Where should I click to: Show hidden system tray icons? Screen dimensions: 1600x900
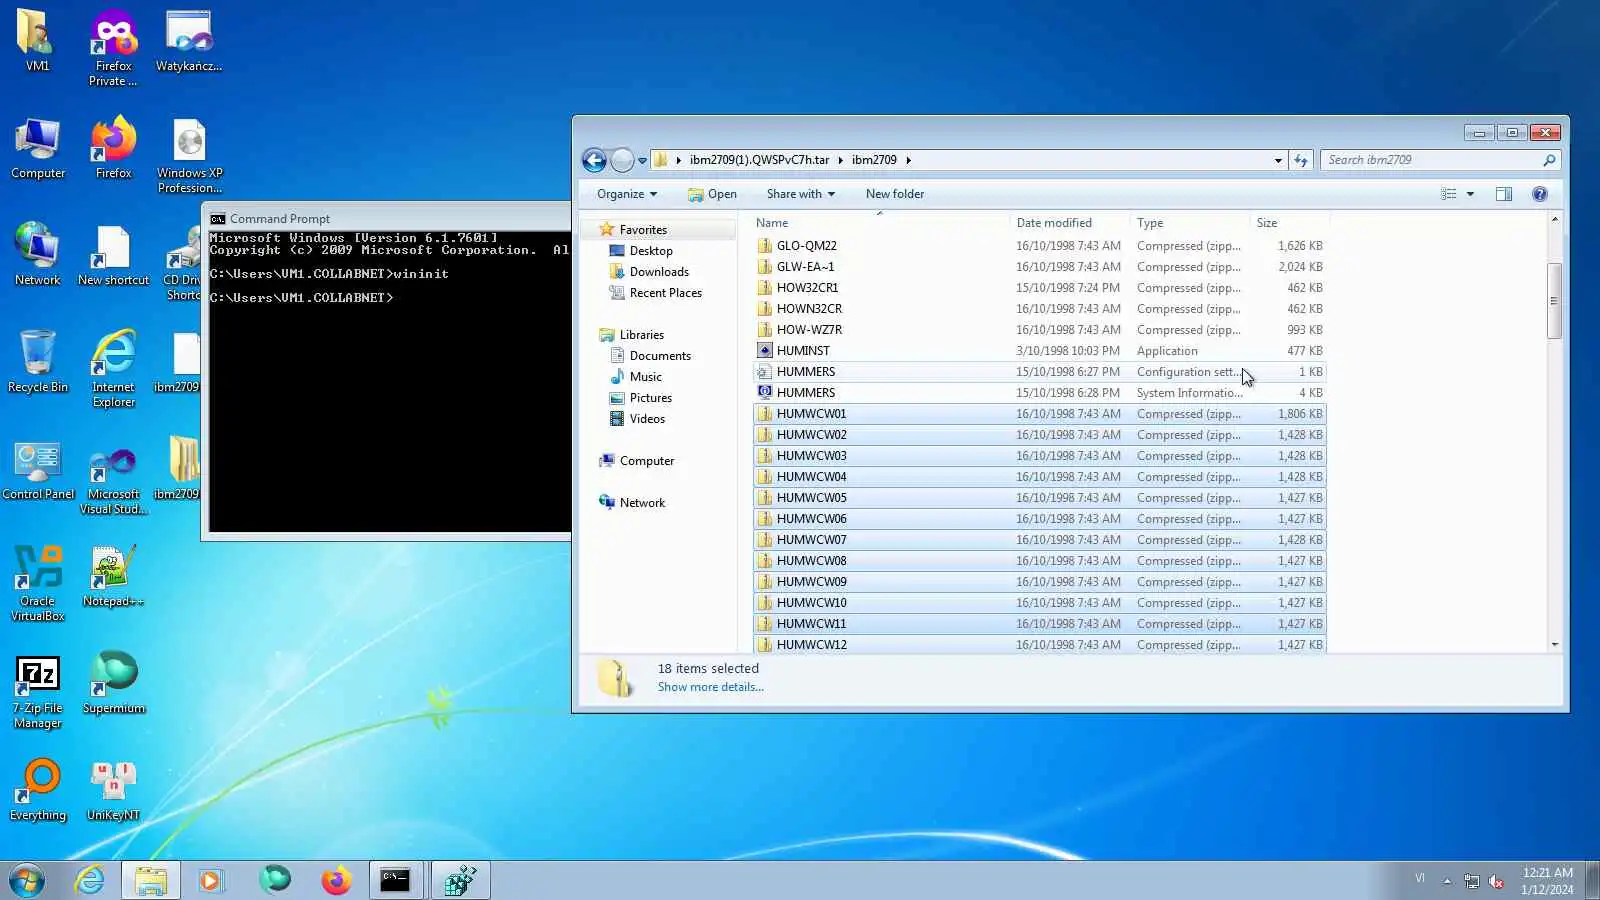pyautogui.click(x=1447, y=881)
